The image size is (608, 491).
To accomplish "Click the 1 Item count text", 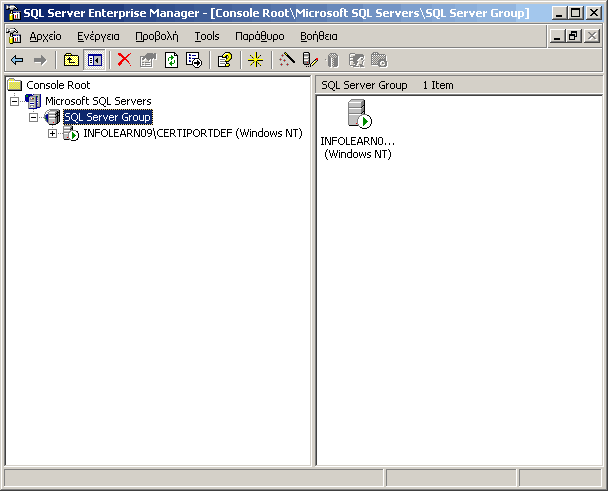I will coord(438,85).
